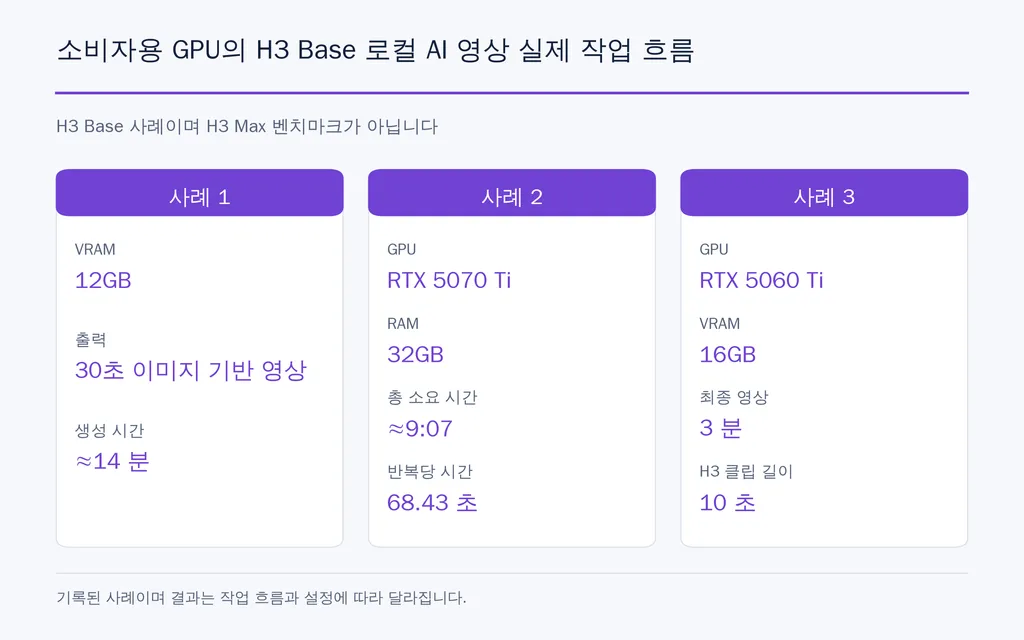Select the 'RTX 5070 Ti' value
1024x640 pixels.
449,280
